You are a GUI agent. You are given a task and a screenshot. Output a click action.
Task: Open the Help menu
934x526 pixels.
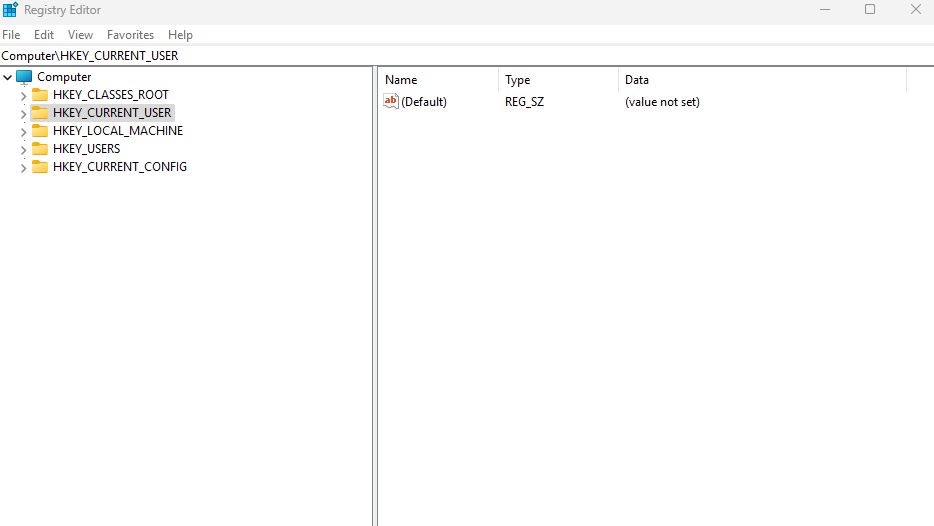180,35
